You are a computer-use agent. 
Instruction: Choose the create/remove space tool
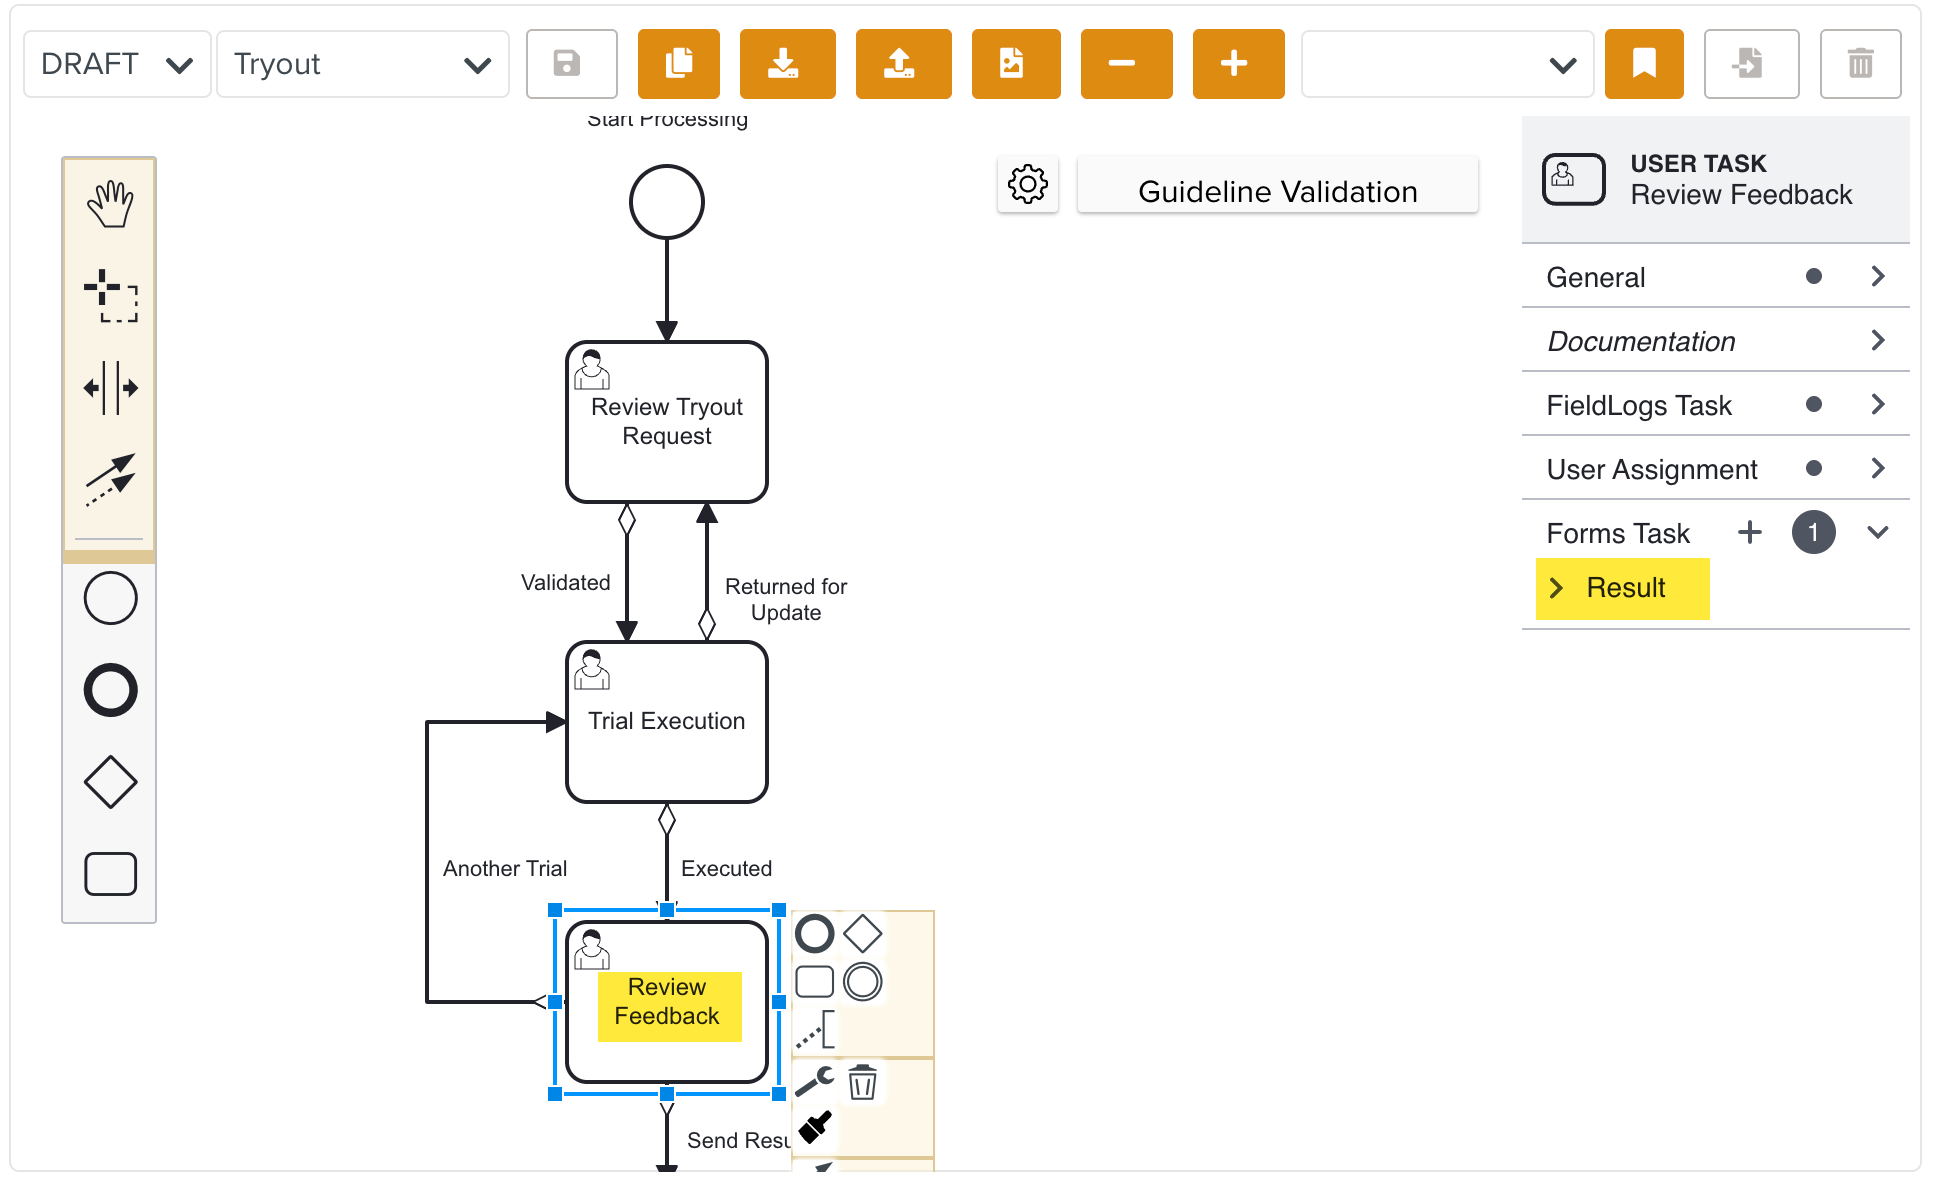click(110, 388)
